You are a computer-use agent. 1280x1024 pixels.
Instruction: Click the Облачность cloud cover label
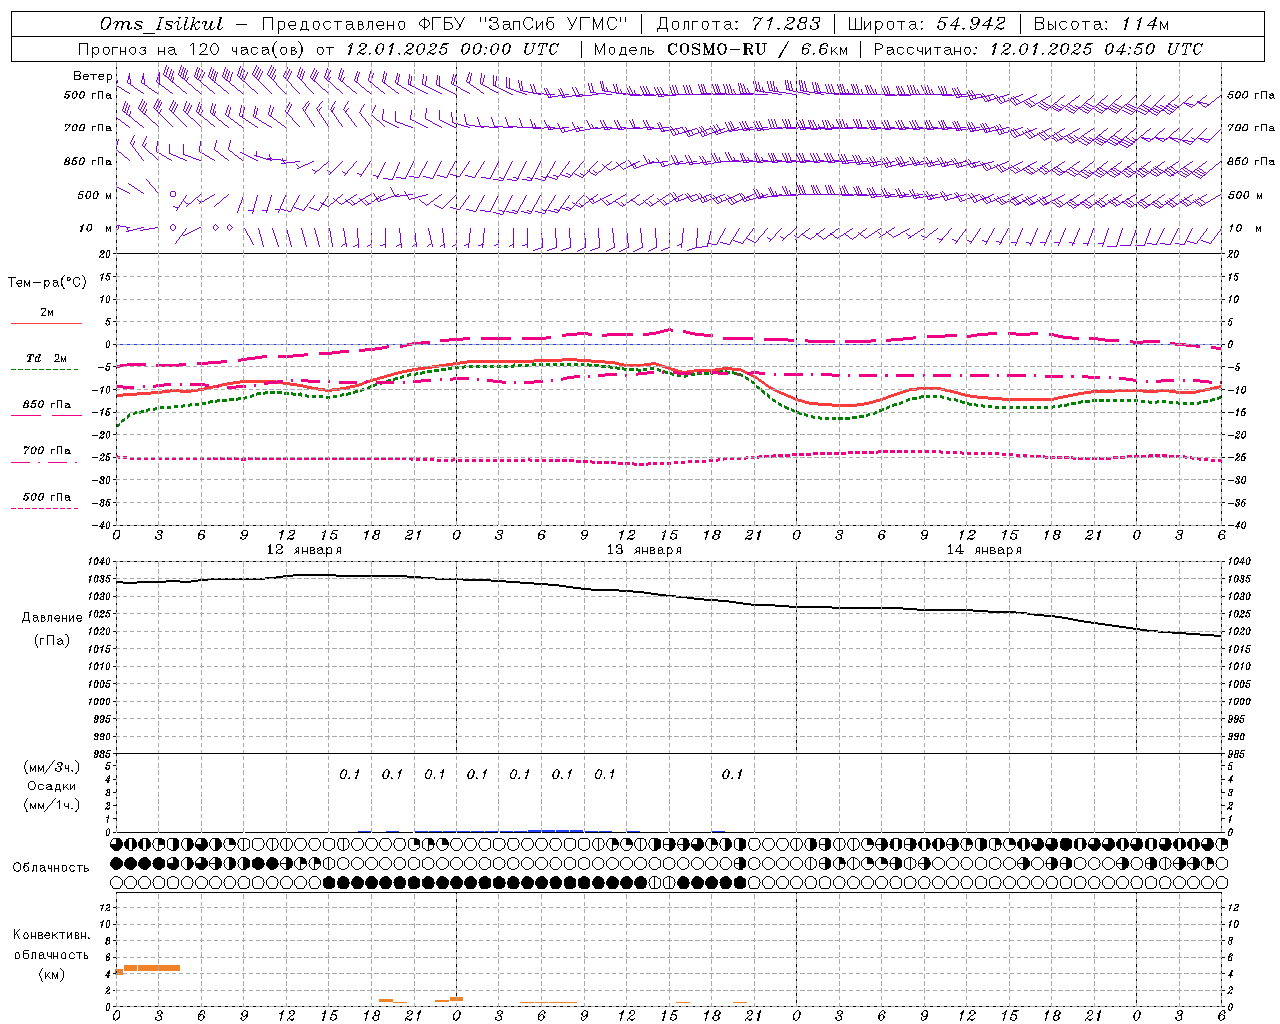tap(51, 867)
